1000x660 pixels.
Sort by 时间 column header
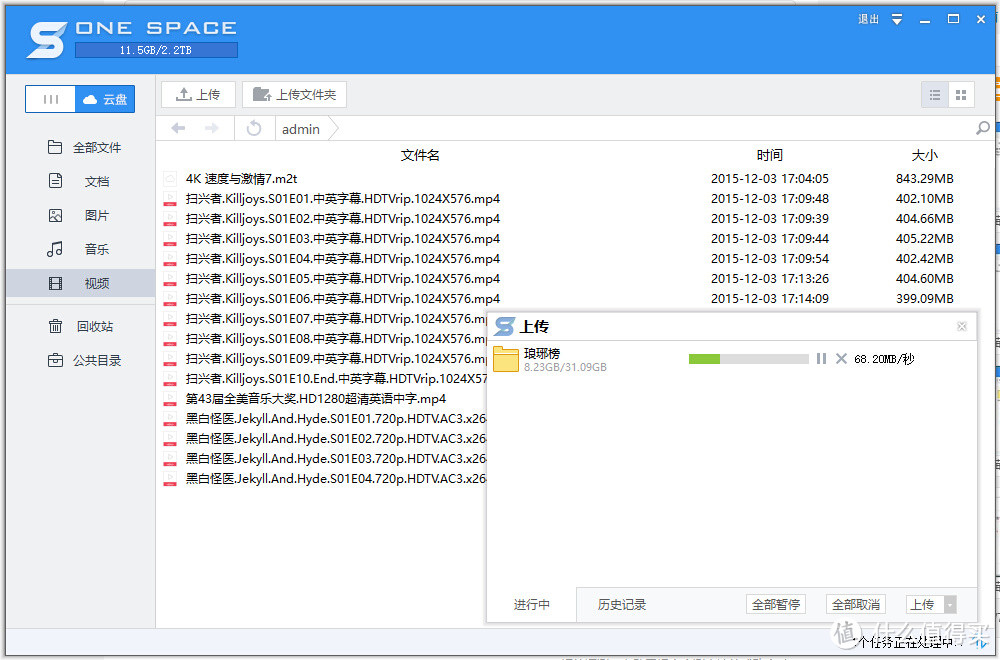pos(770,155)
